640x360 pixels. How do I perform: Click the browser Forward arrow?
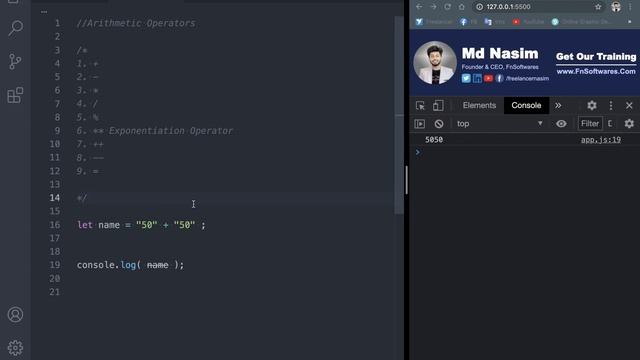pyautogui.click(x=433, y=7)
